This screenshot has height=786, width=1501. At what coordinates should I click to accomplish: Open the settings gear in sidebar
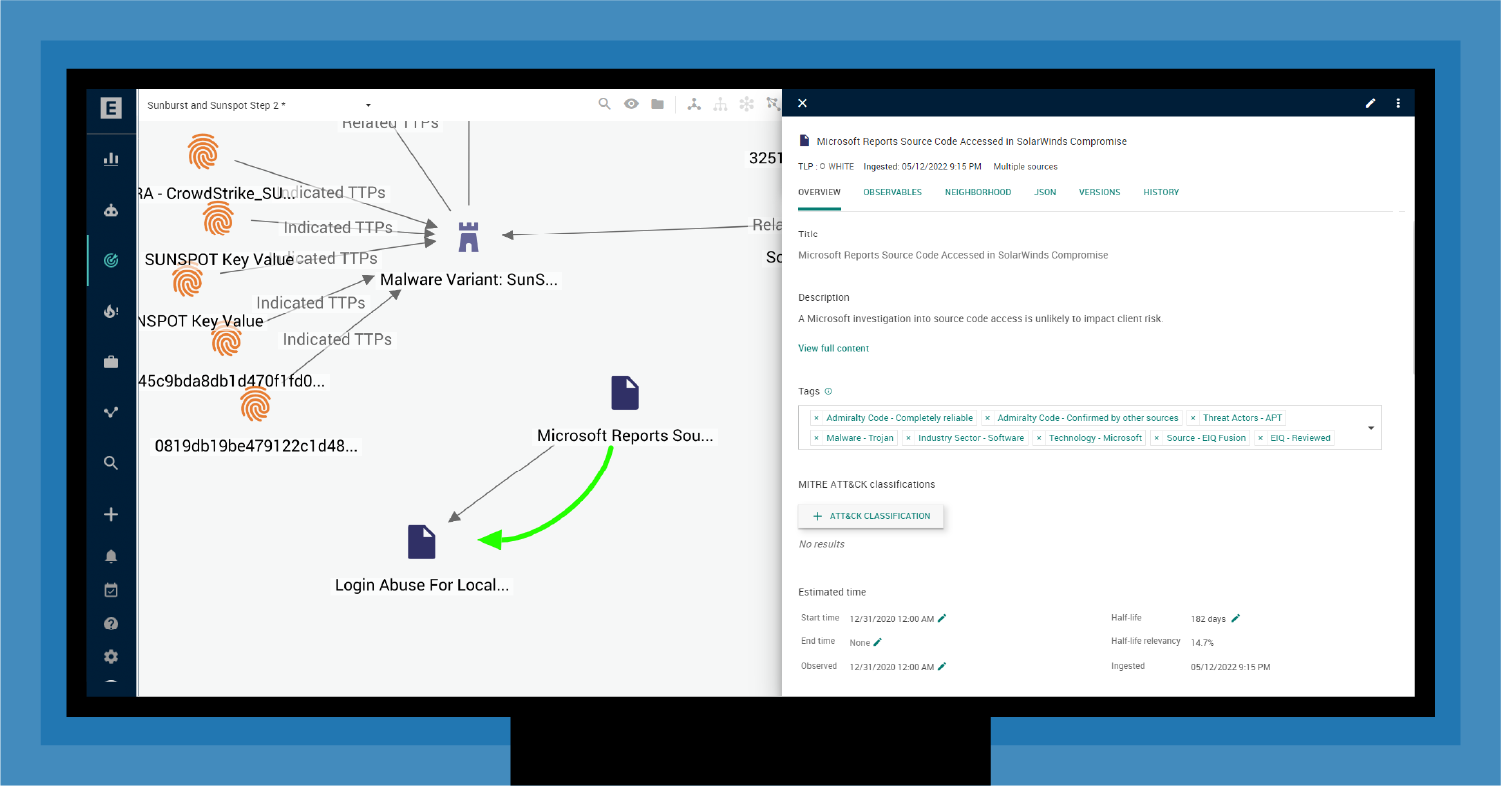(111, 657)
